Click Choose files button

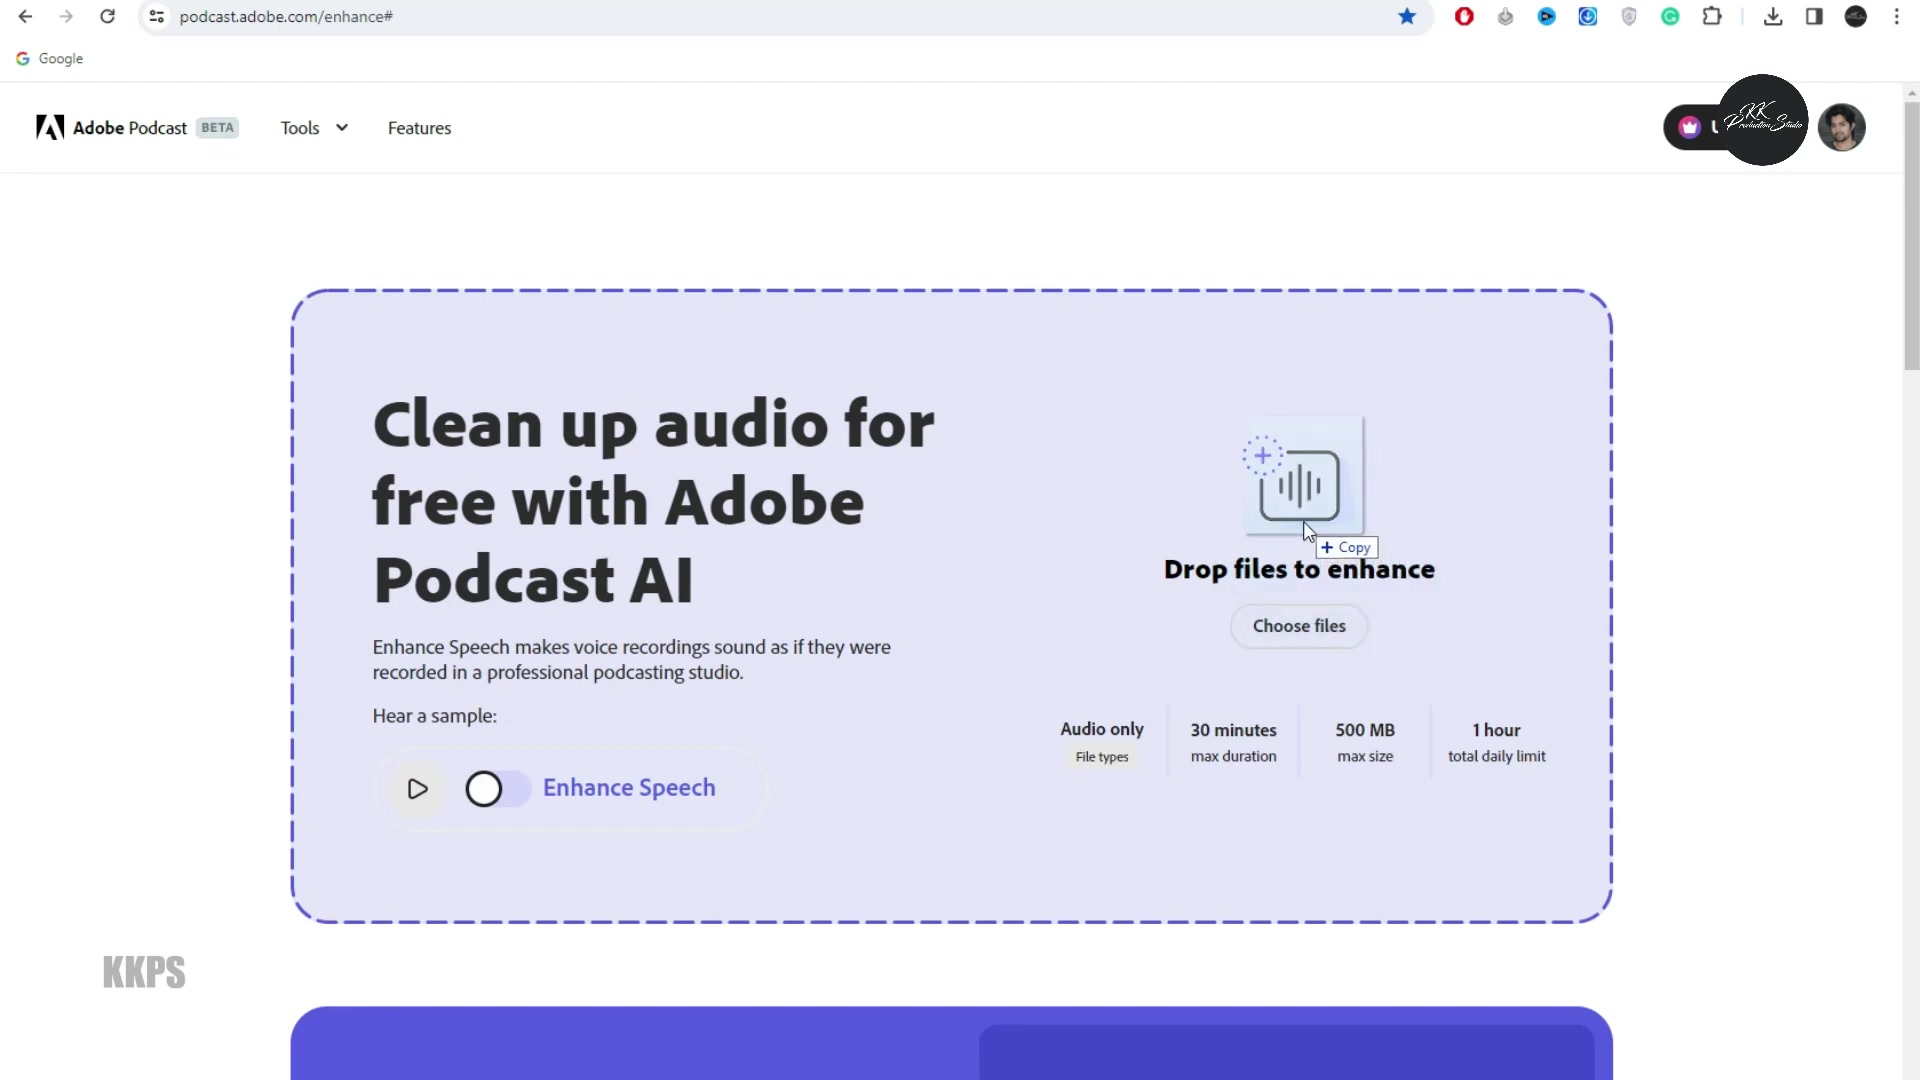coord(1299,626)
